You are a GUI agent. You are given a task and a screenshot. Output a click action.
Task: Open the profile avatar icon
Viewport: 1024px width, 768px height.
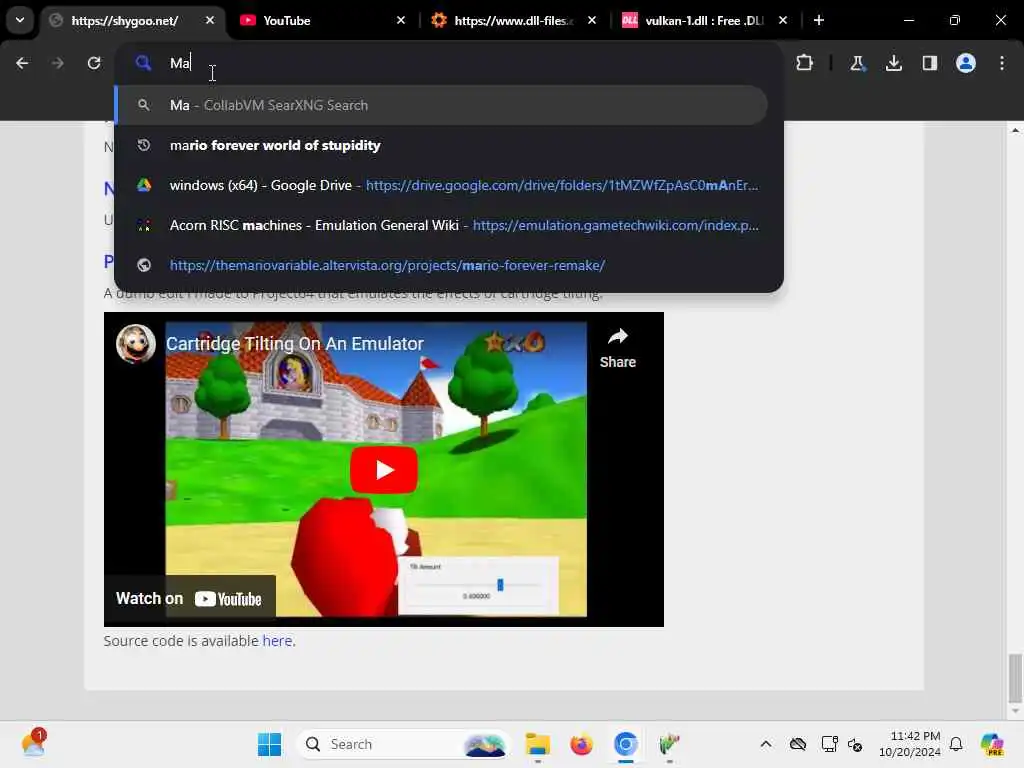966,63
